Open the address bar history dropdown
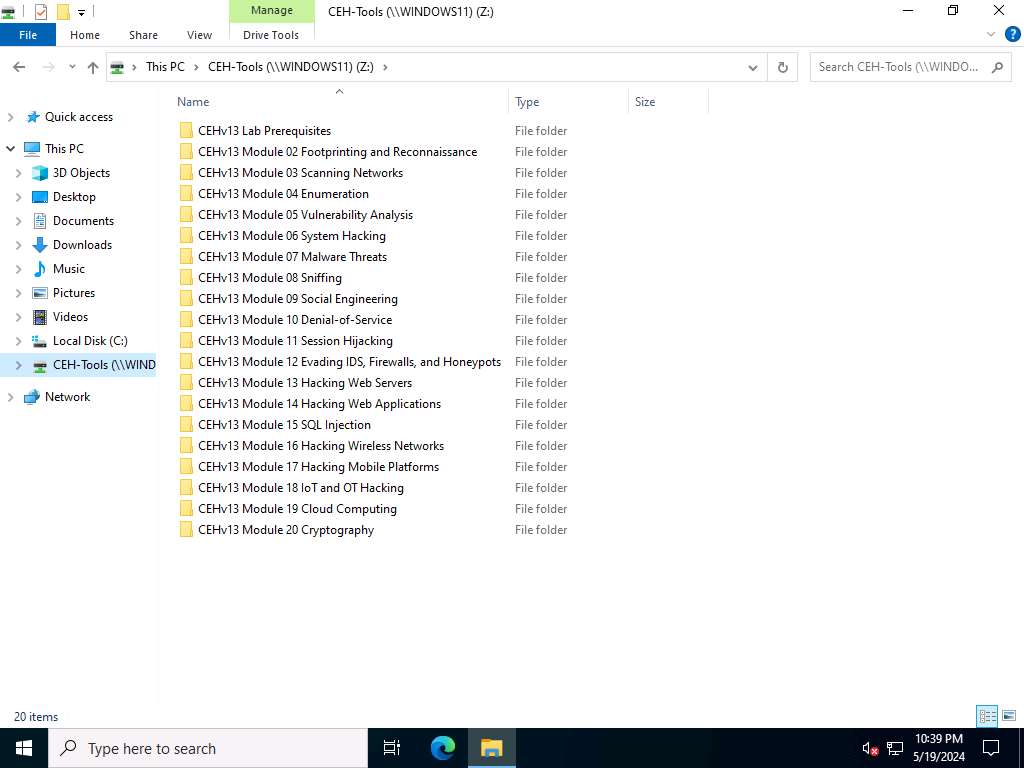The image size is (1024, 768). pos(753,67)
